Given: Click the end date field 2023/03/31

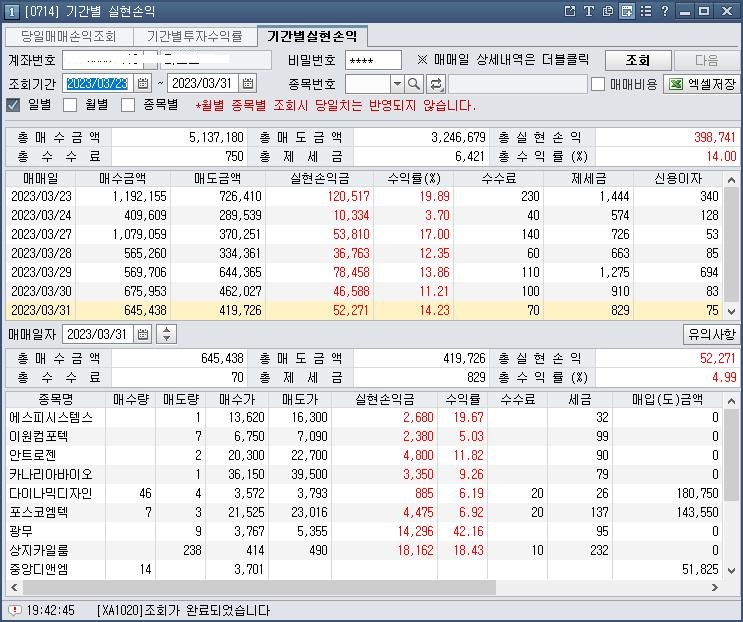Looking at the screenshot, I should pyautogui.click(x=203, y=84).
